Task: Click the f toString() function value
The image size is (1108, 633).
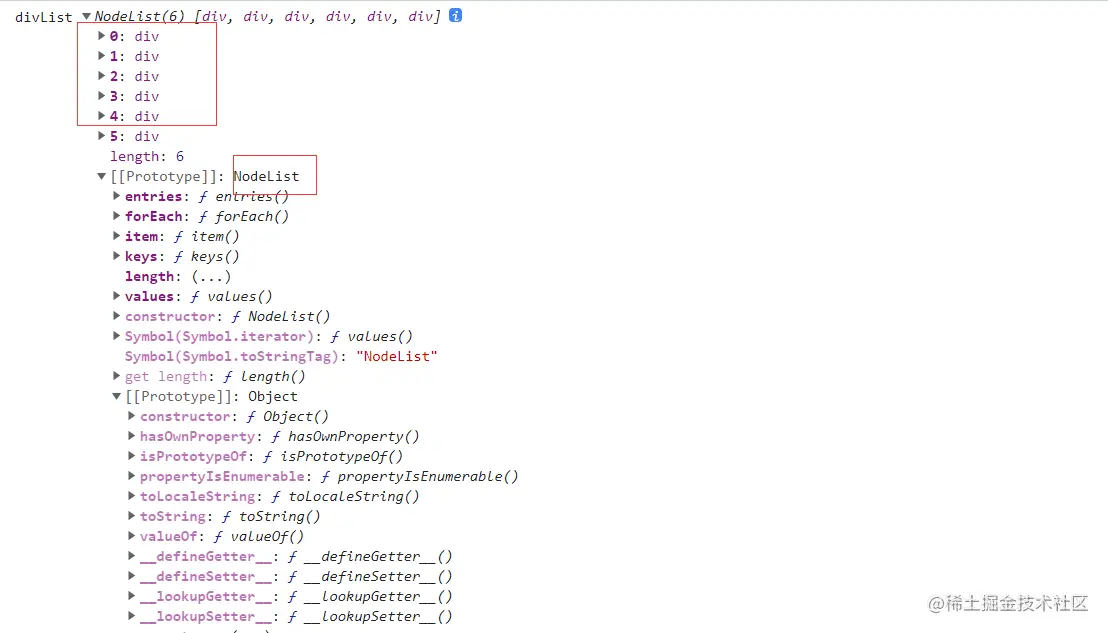Action: coord(271,516)
